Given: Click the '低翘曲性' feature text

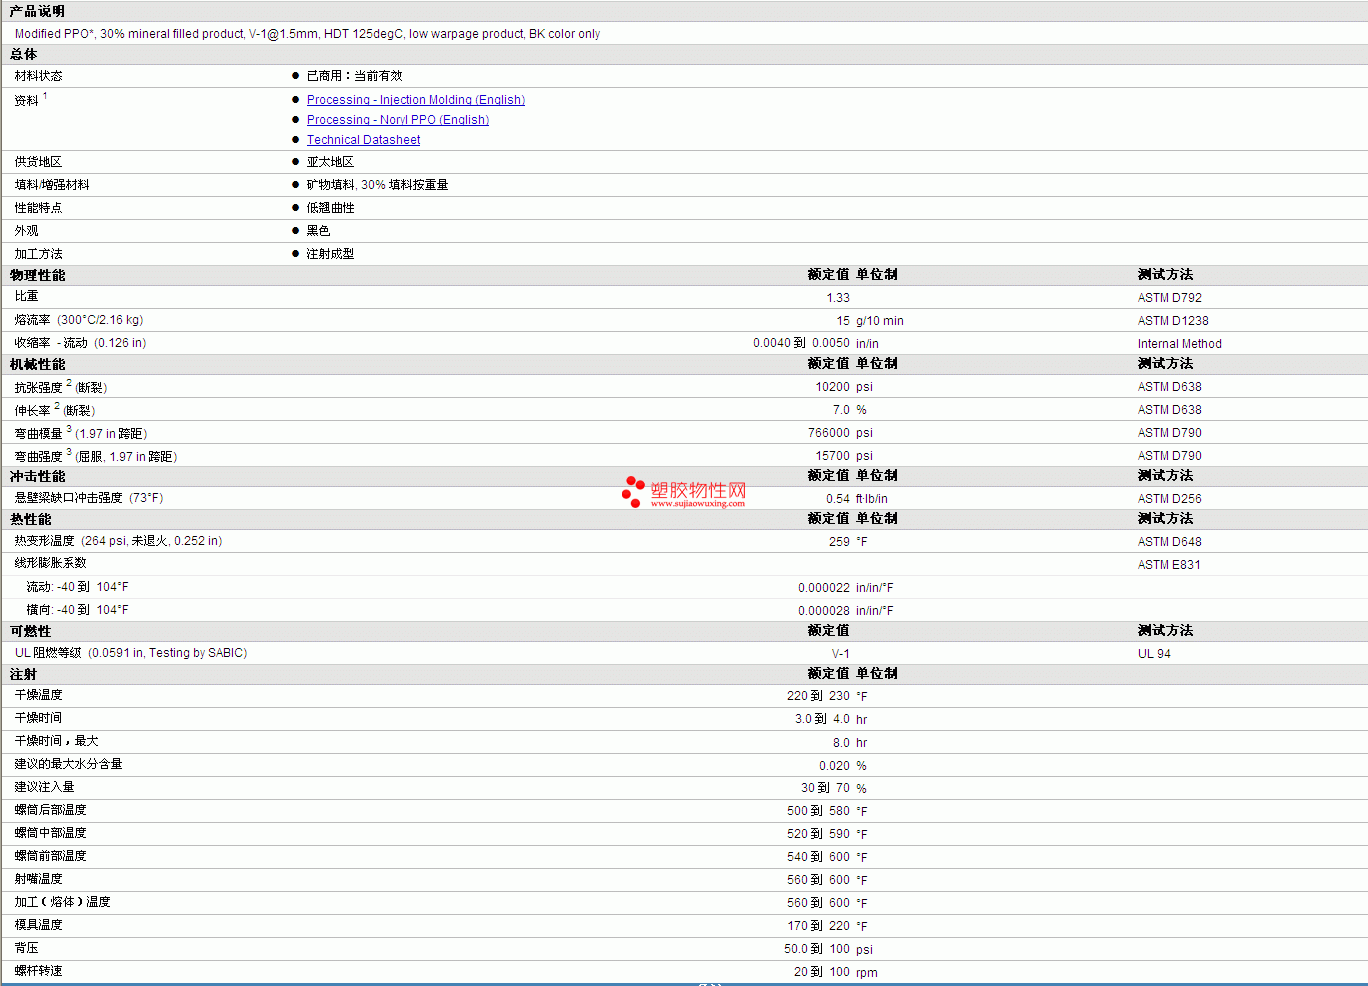Looking at the screenshot, I should tap(330, 208).
